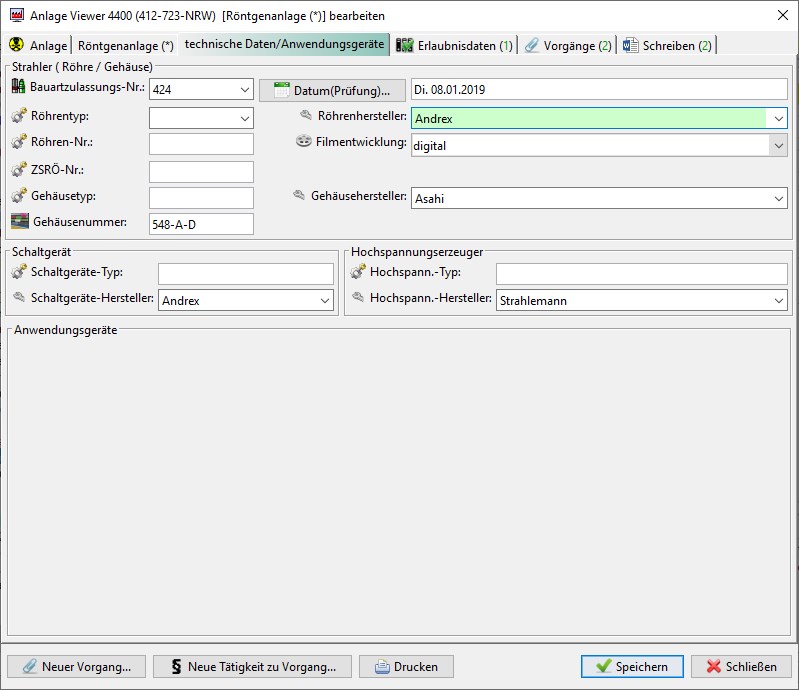Image resolution: width=799 pixels, height=690 pixels.
Task: Click the Neue Tätigkeit zu Vorgang button
Action: [252, 667]
